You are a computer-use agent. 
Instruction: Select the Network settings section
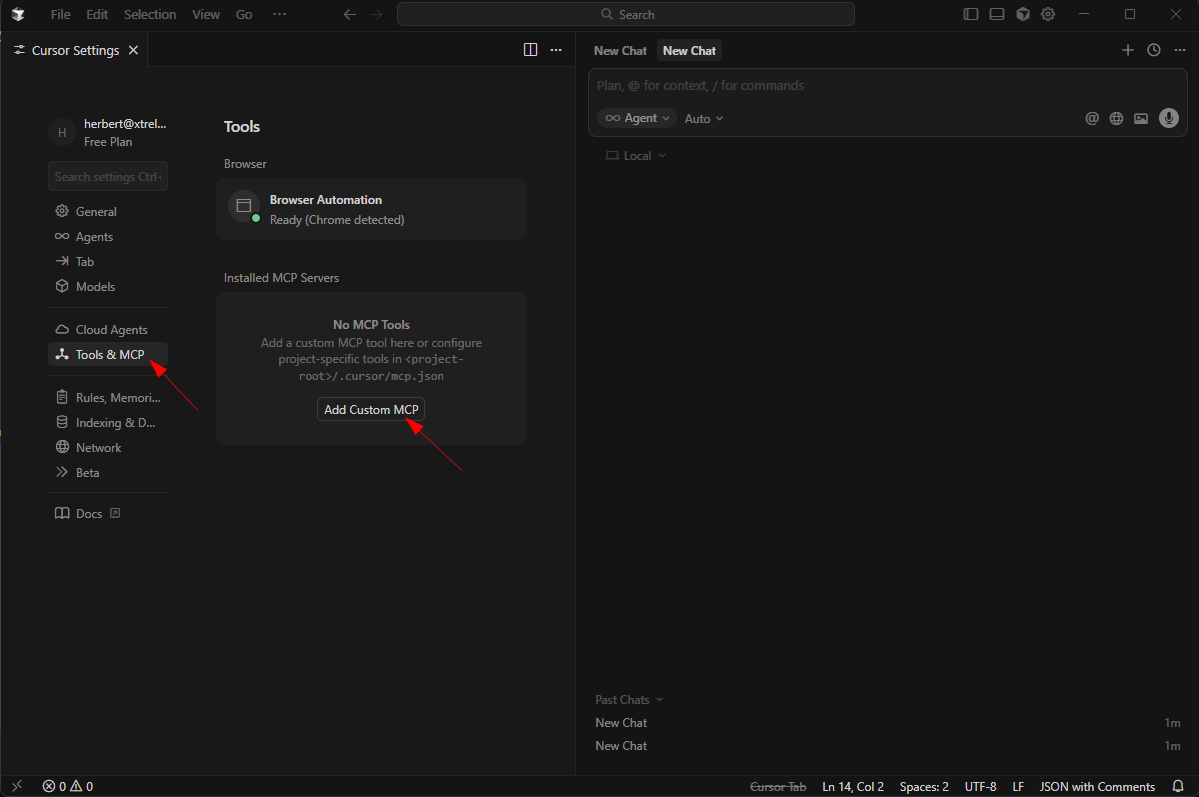pos(98,447)
